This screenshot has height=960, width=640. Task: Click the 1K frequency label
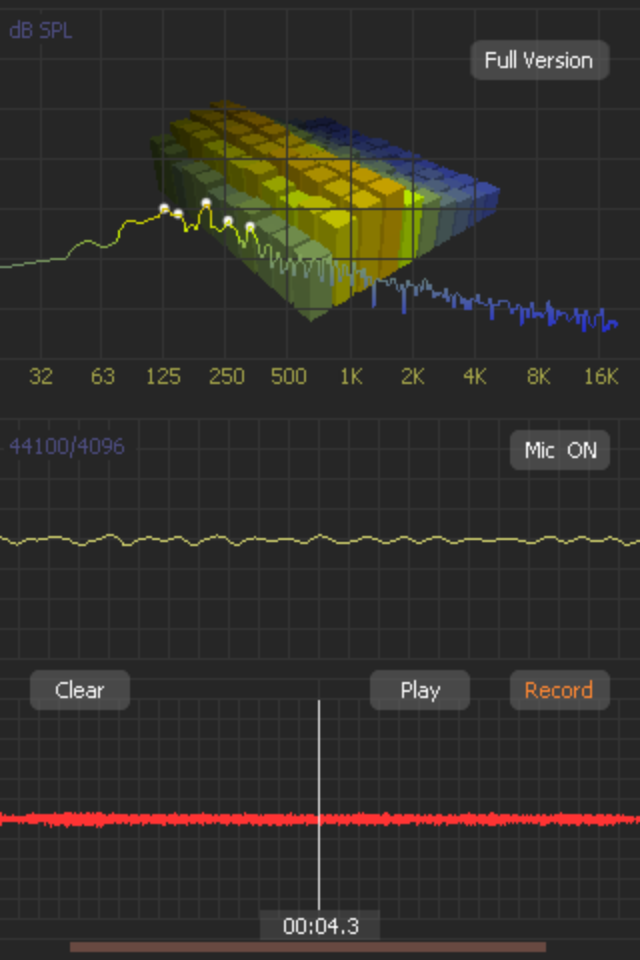click(x=351, y=376)
